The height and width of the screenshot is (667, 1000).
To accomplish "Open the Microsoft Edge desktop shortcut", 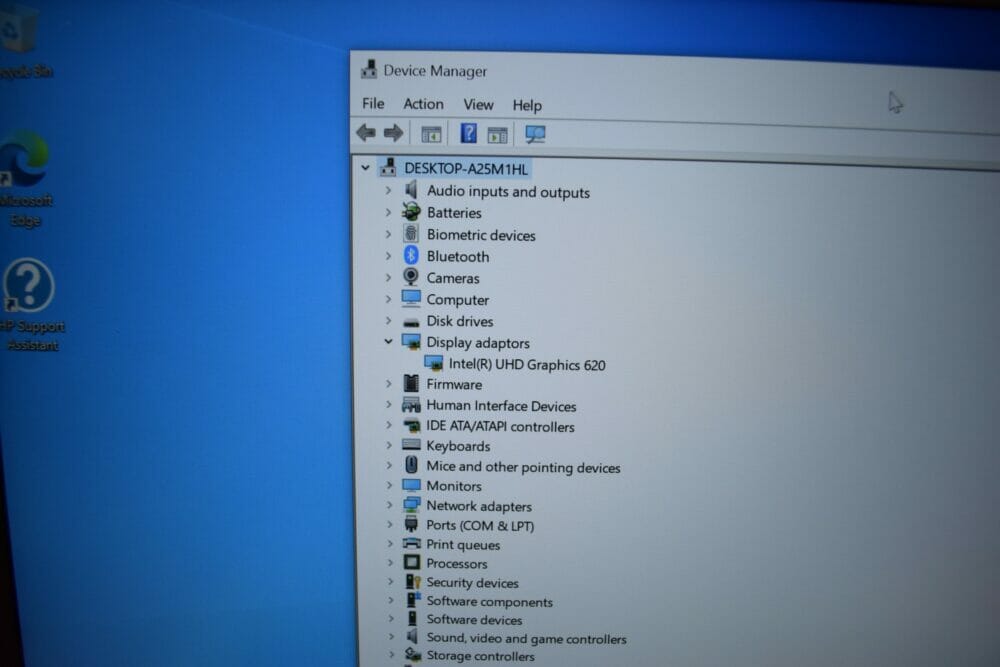I will click(x=26, y=179).
